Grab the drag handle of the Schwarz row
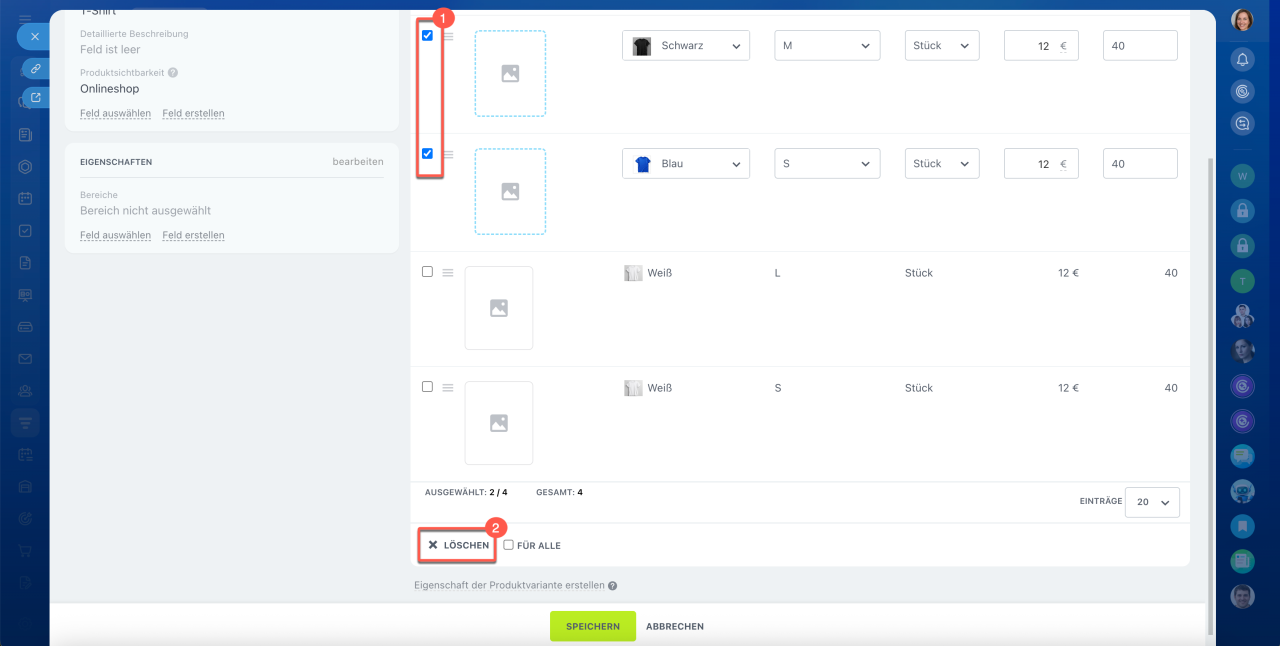This screenshot has height=646, width=1280. 449,36
